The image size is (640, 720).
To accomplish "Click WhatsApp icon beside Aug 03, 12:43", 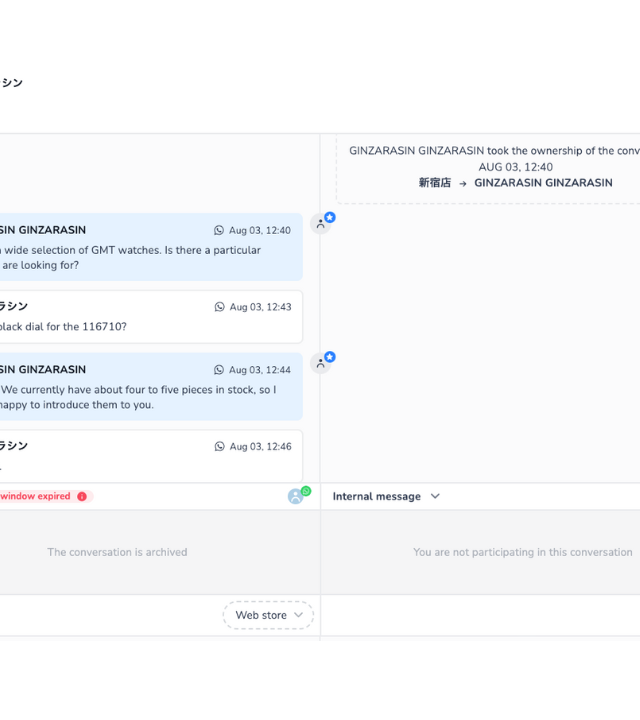I will click(x=220, y=307).
